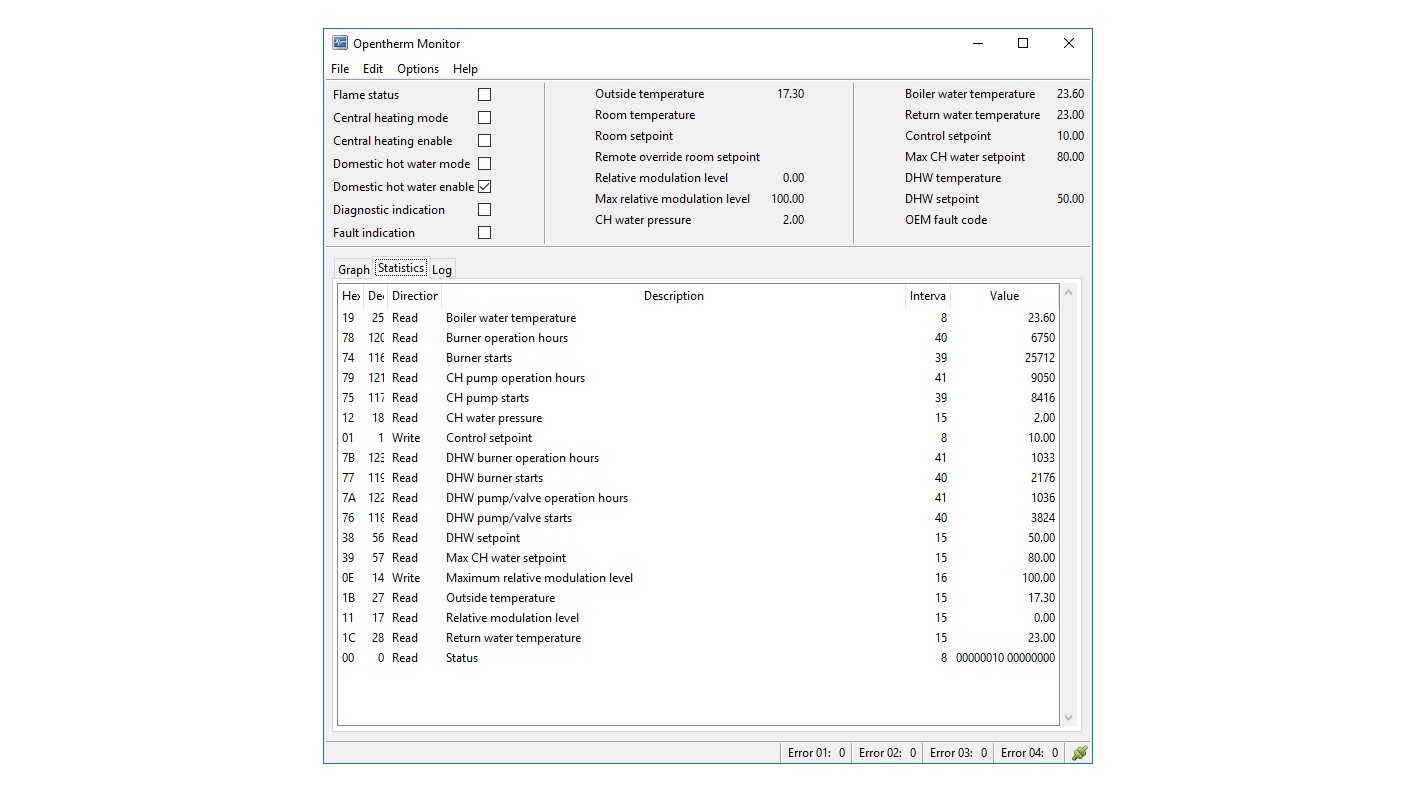This screenshot has height=792, width=1416.
Task: Select the Status row in the table
Action: point(698,658)
